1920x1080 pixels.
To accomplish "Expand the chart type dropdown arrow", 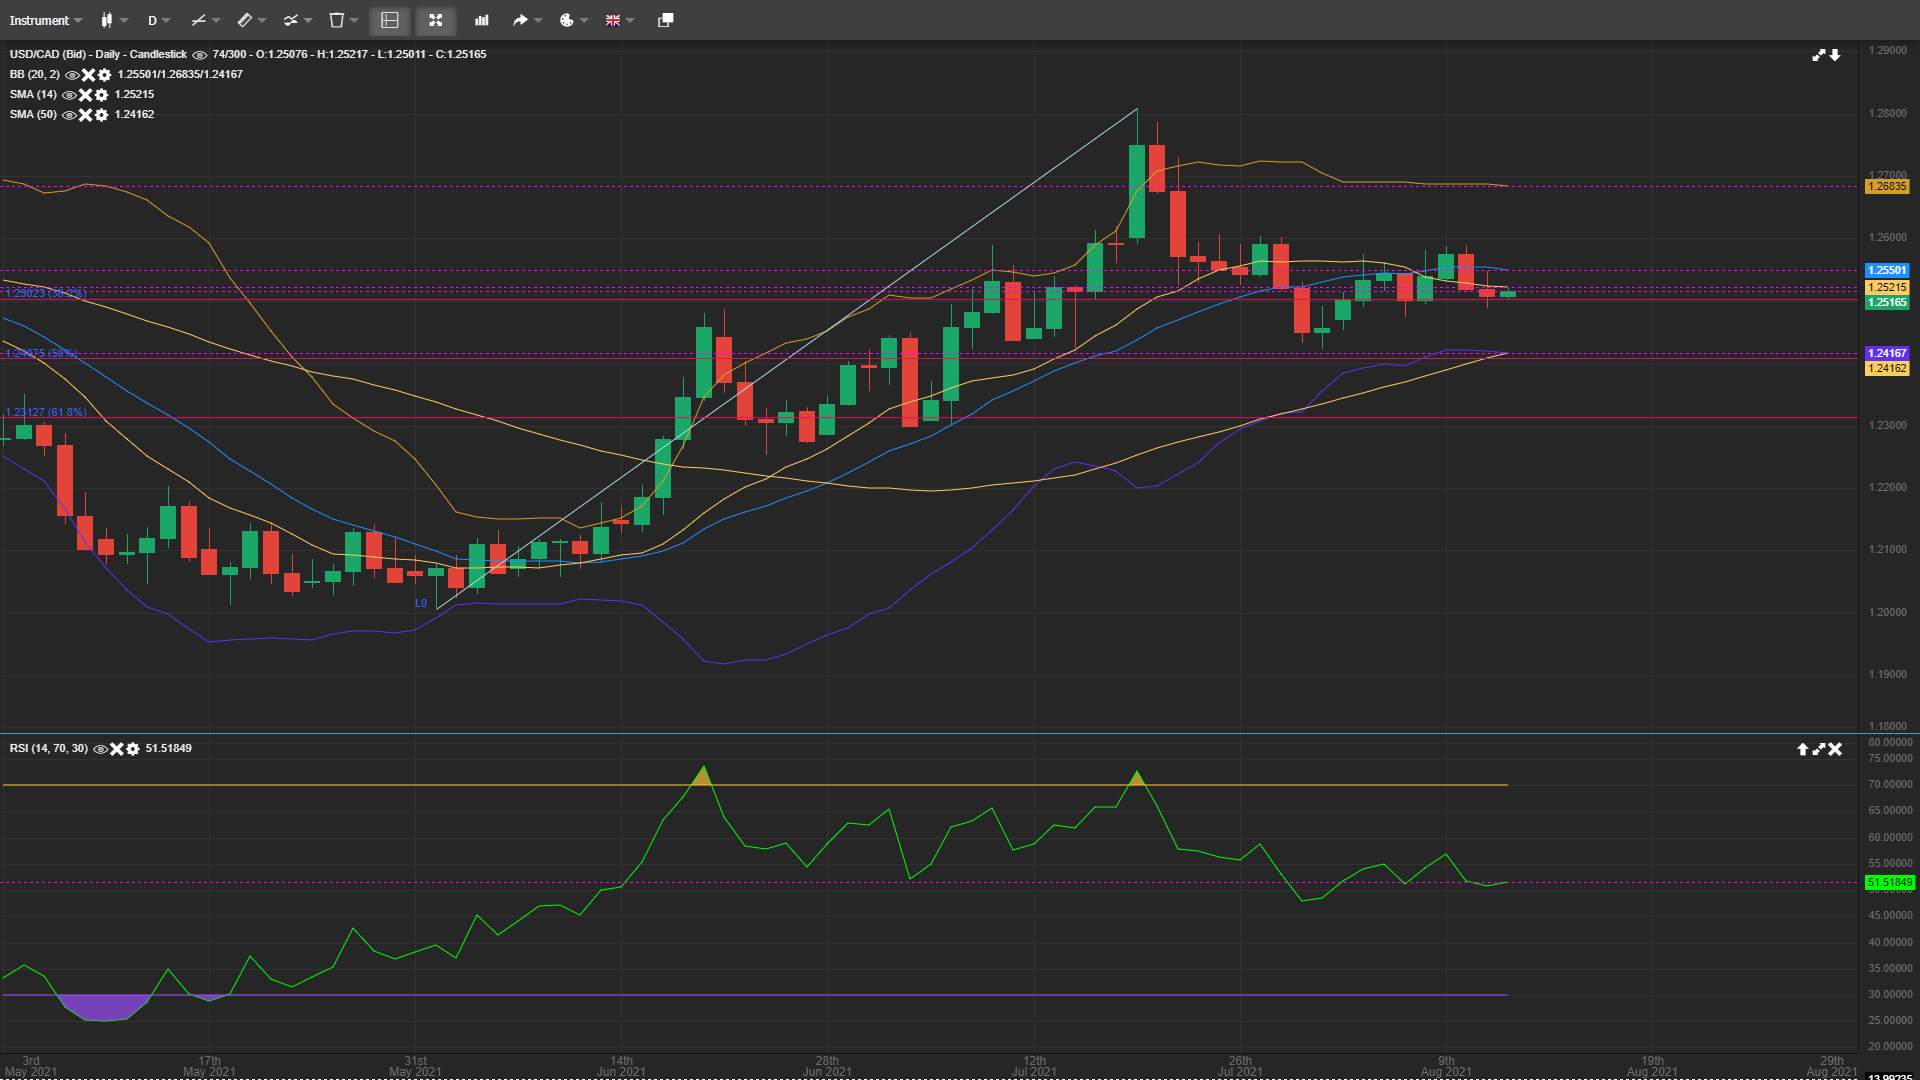I will point(124,20).
